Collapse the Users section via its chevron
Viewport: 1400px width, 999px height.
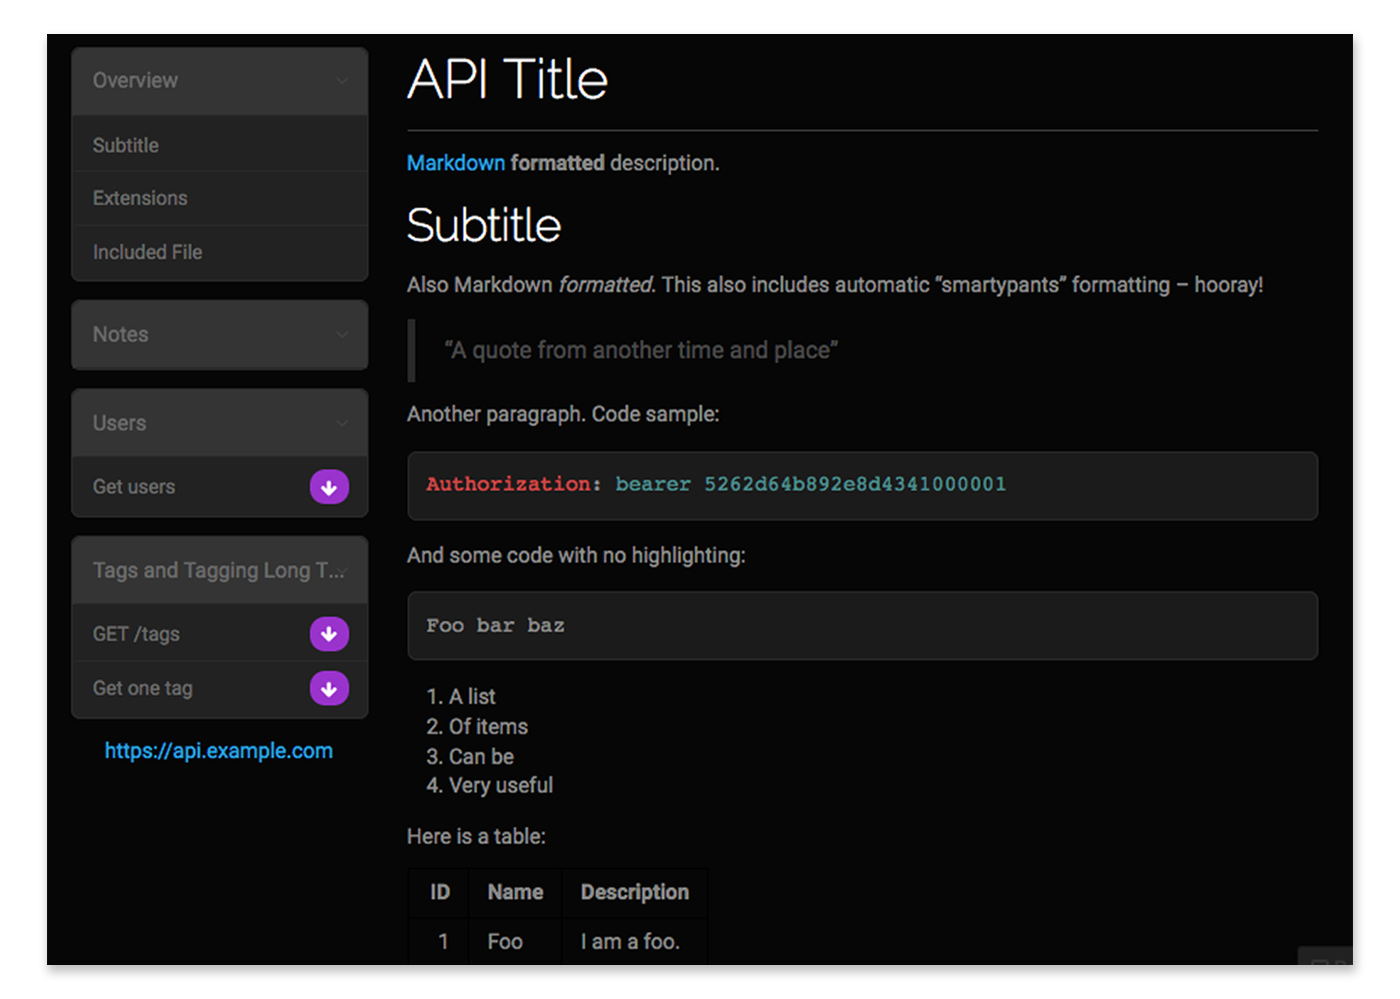coord(342,424)
